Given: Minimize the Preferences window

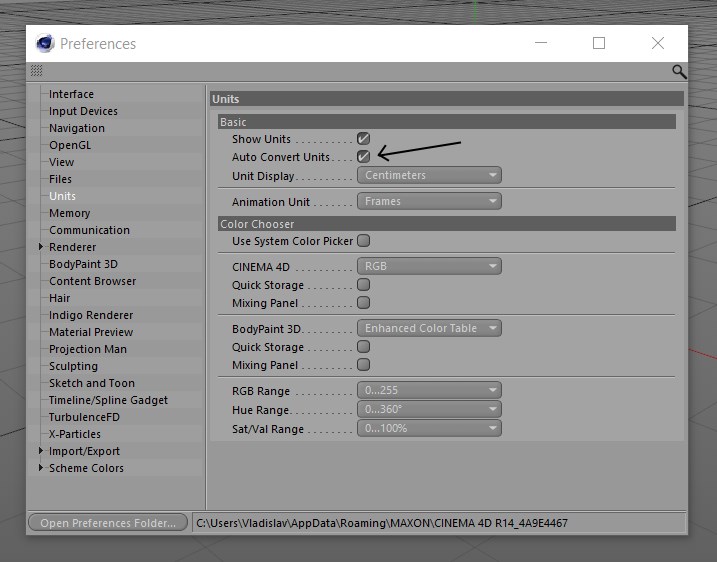Looking at the screenshot, I should (x=541, y=43).
